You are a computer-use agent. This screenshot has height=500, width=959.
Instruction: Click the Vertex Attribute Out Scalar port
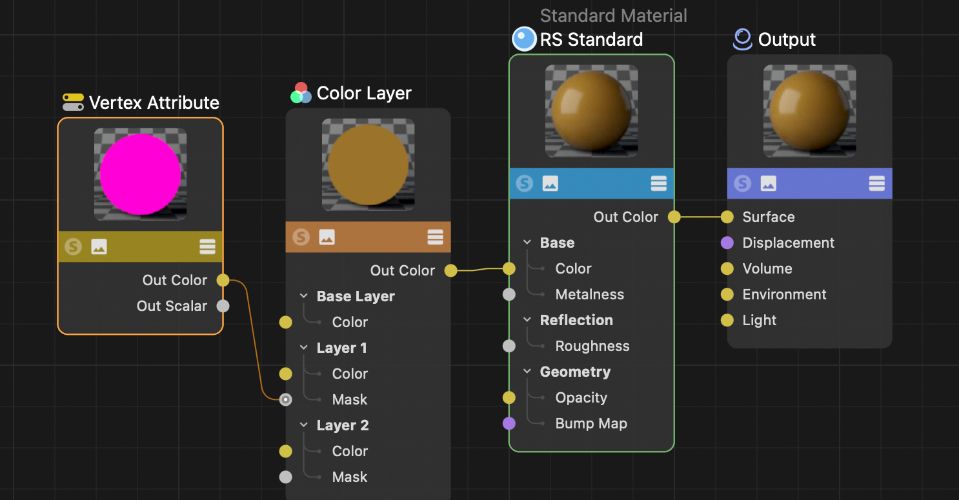click(x=223, y=306)
